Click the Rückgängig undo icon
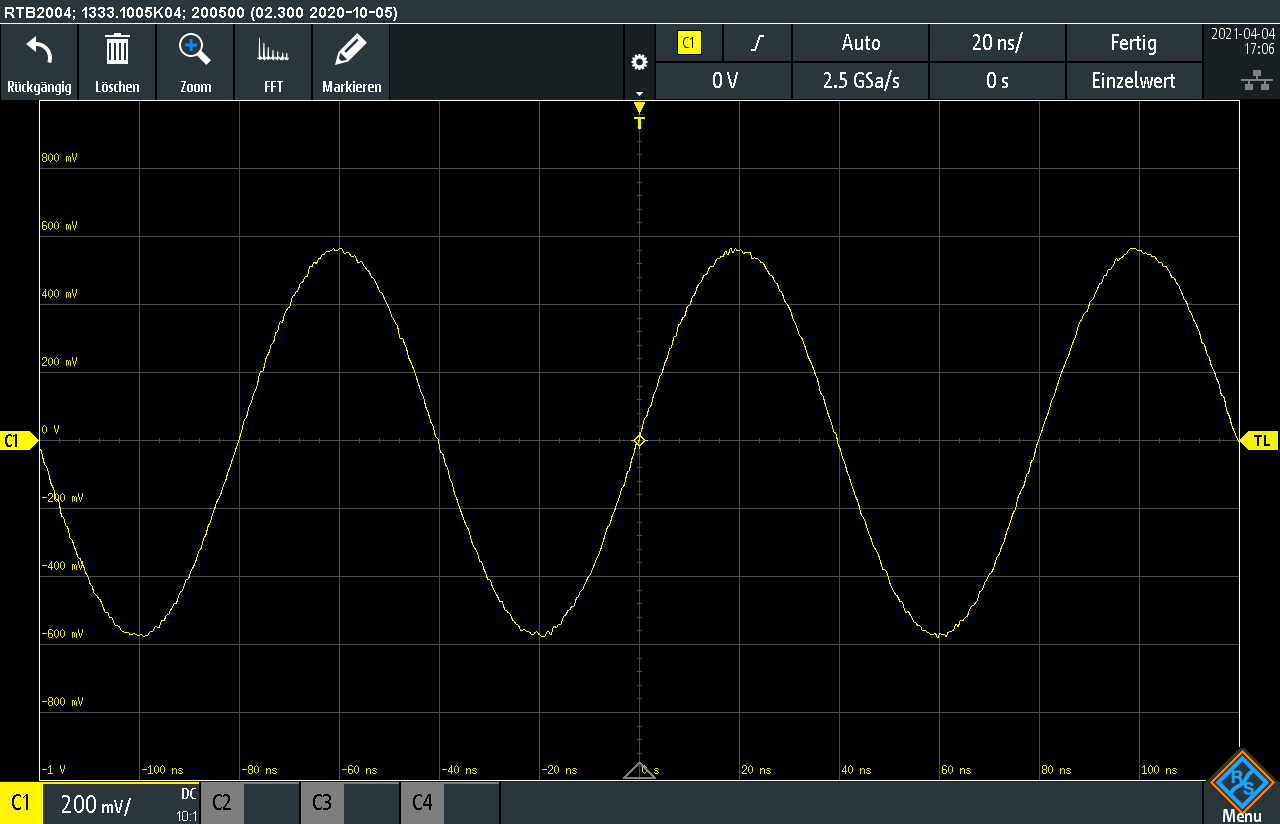The height and width of the screenshot is (824, 1280). tap(39, 48)
